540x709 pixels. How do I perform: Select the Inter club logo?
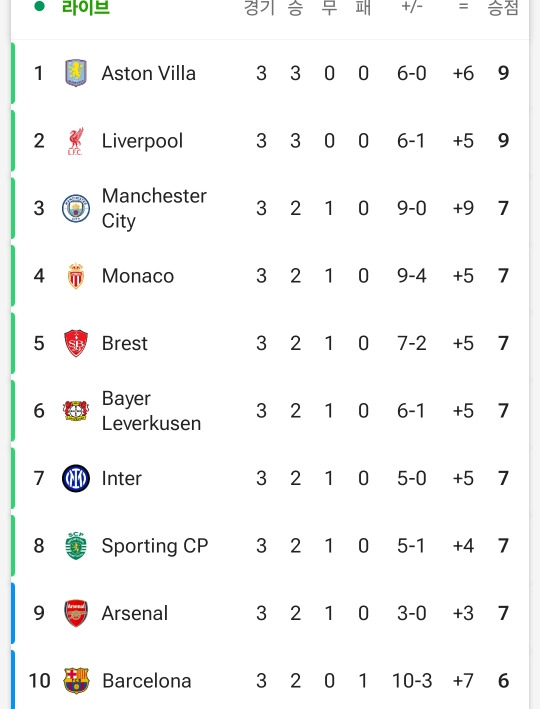pyautogui.click(x=76, y=478)
